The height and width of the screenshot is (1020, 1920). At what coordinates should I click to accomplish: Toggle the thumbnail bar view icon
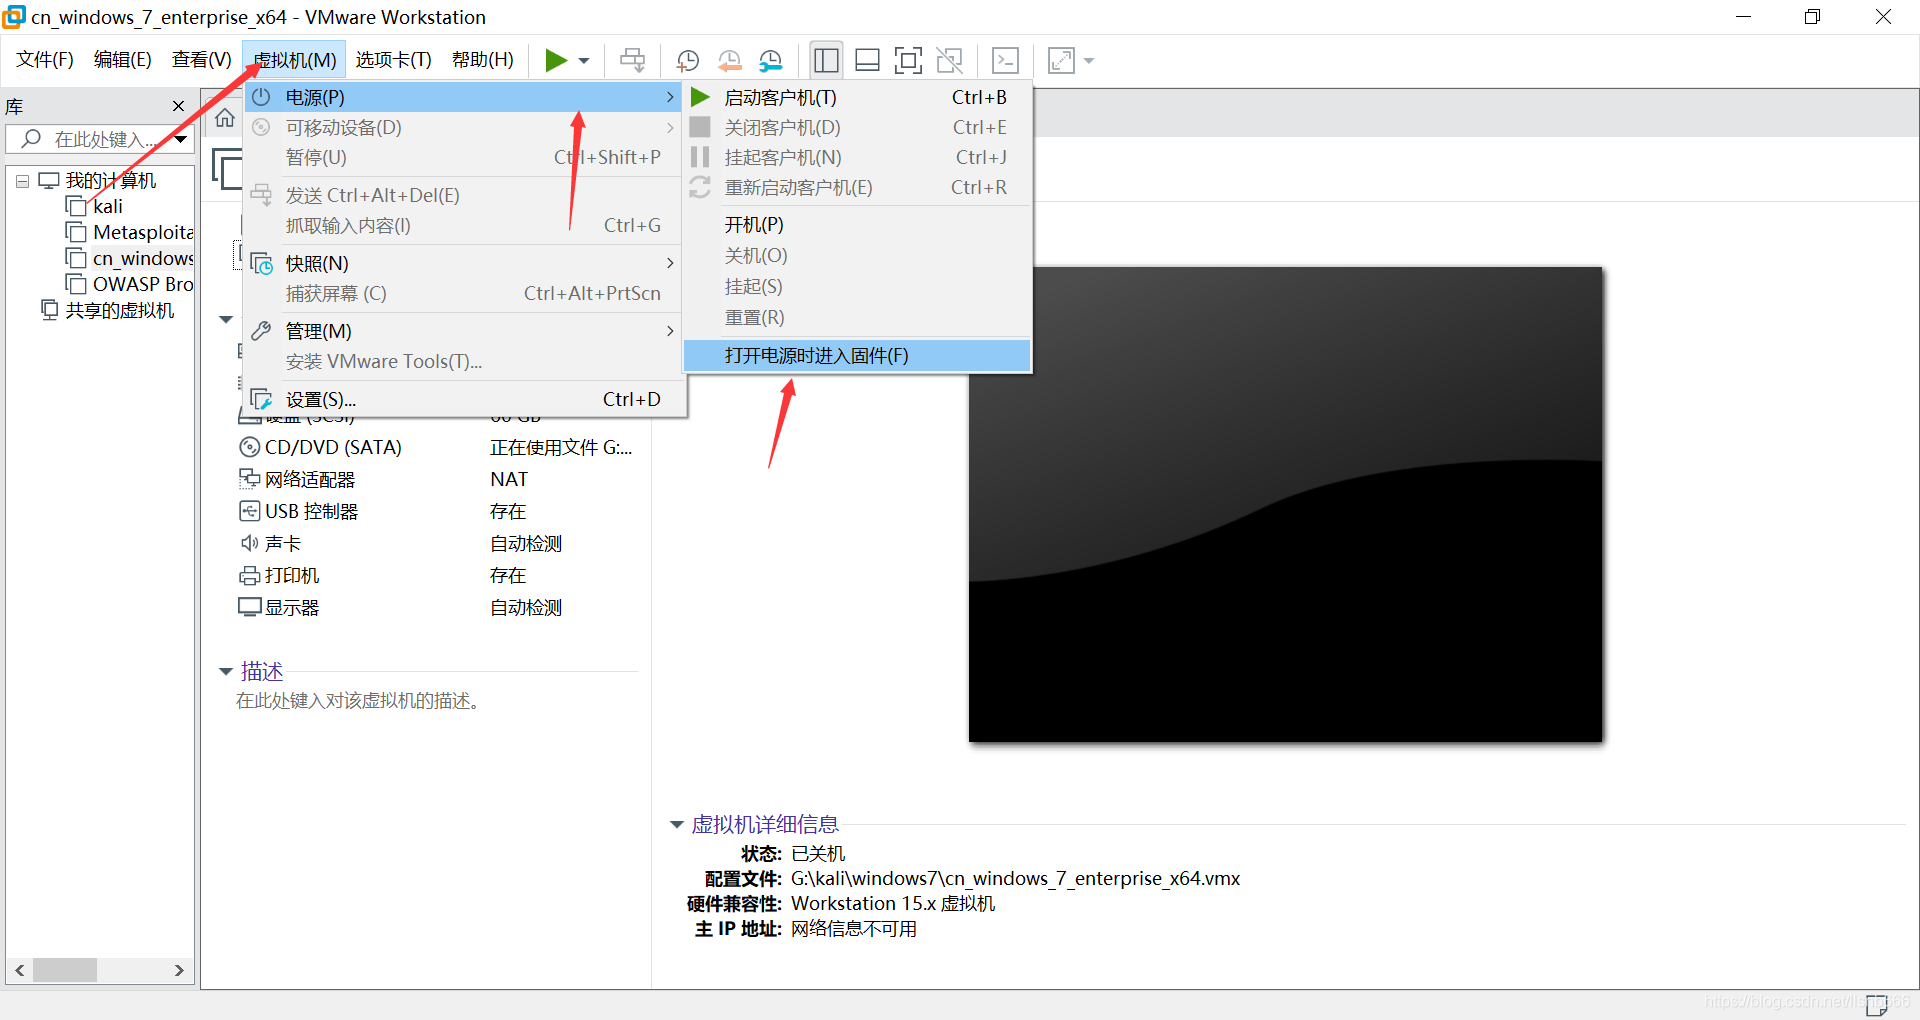pyautogui.click(x=867, y=60)
